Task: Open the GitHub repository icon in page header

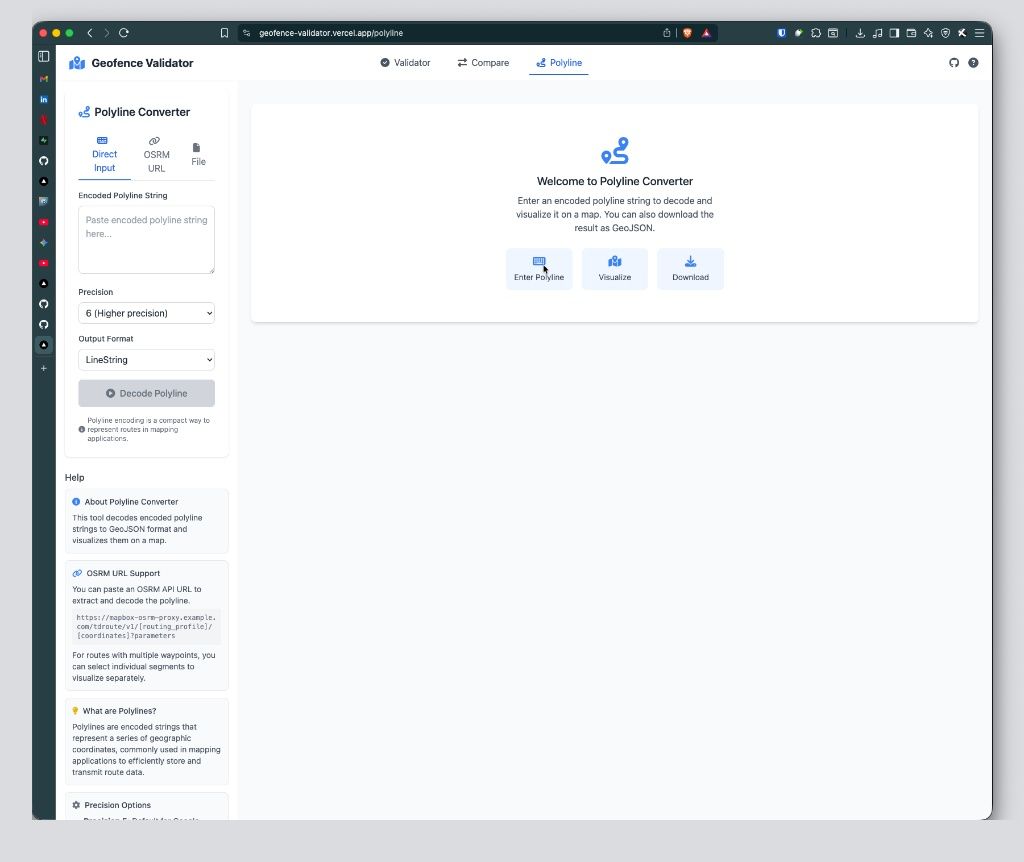Action: pyautogui.click(x=954, y=63)
